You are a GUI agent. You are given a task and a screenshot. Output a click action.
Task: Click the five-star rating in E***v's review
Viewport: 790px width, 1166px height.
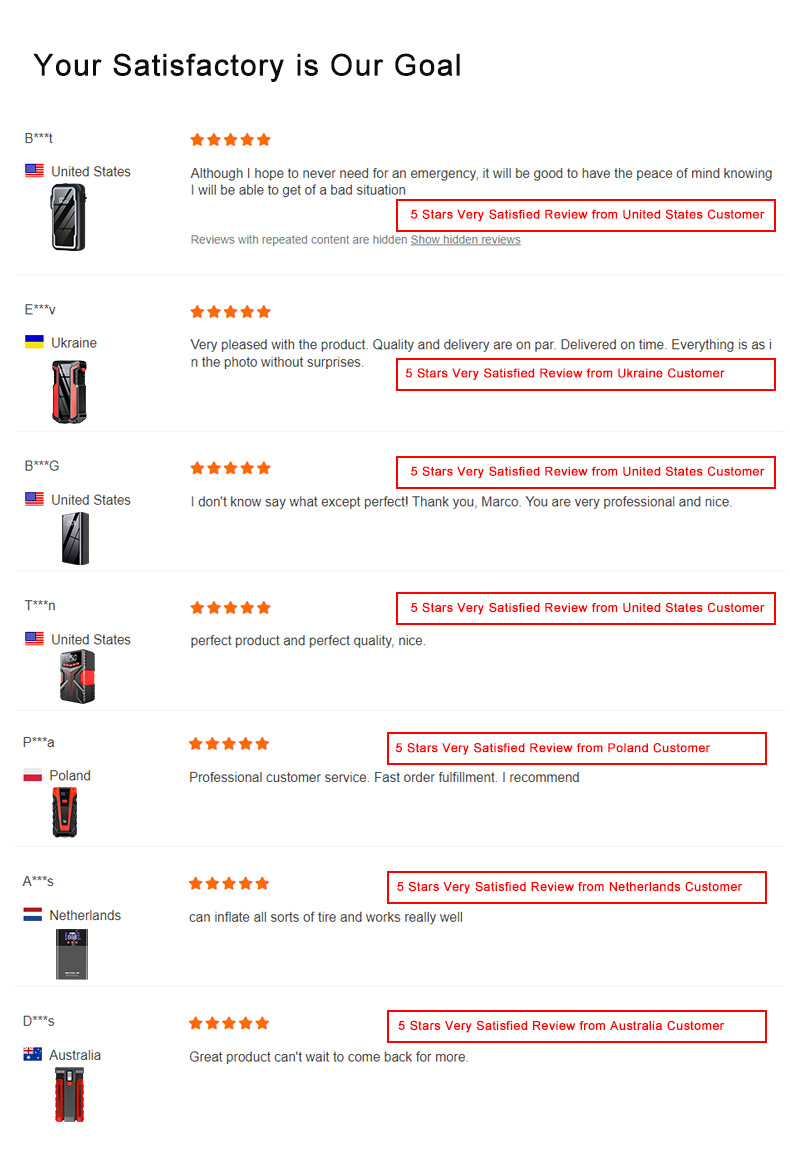231,312
